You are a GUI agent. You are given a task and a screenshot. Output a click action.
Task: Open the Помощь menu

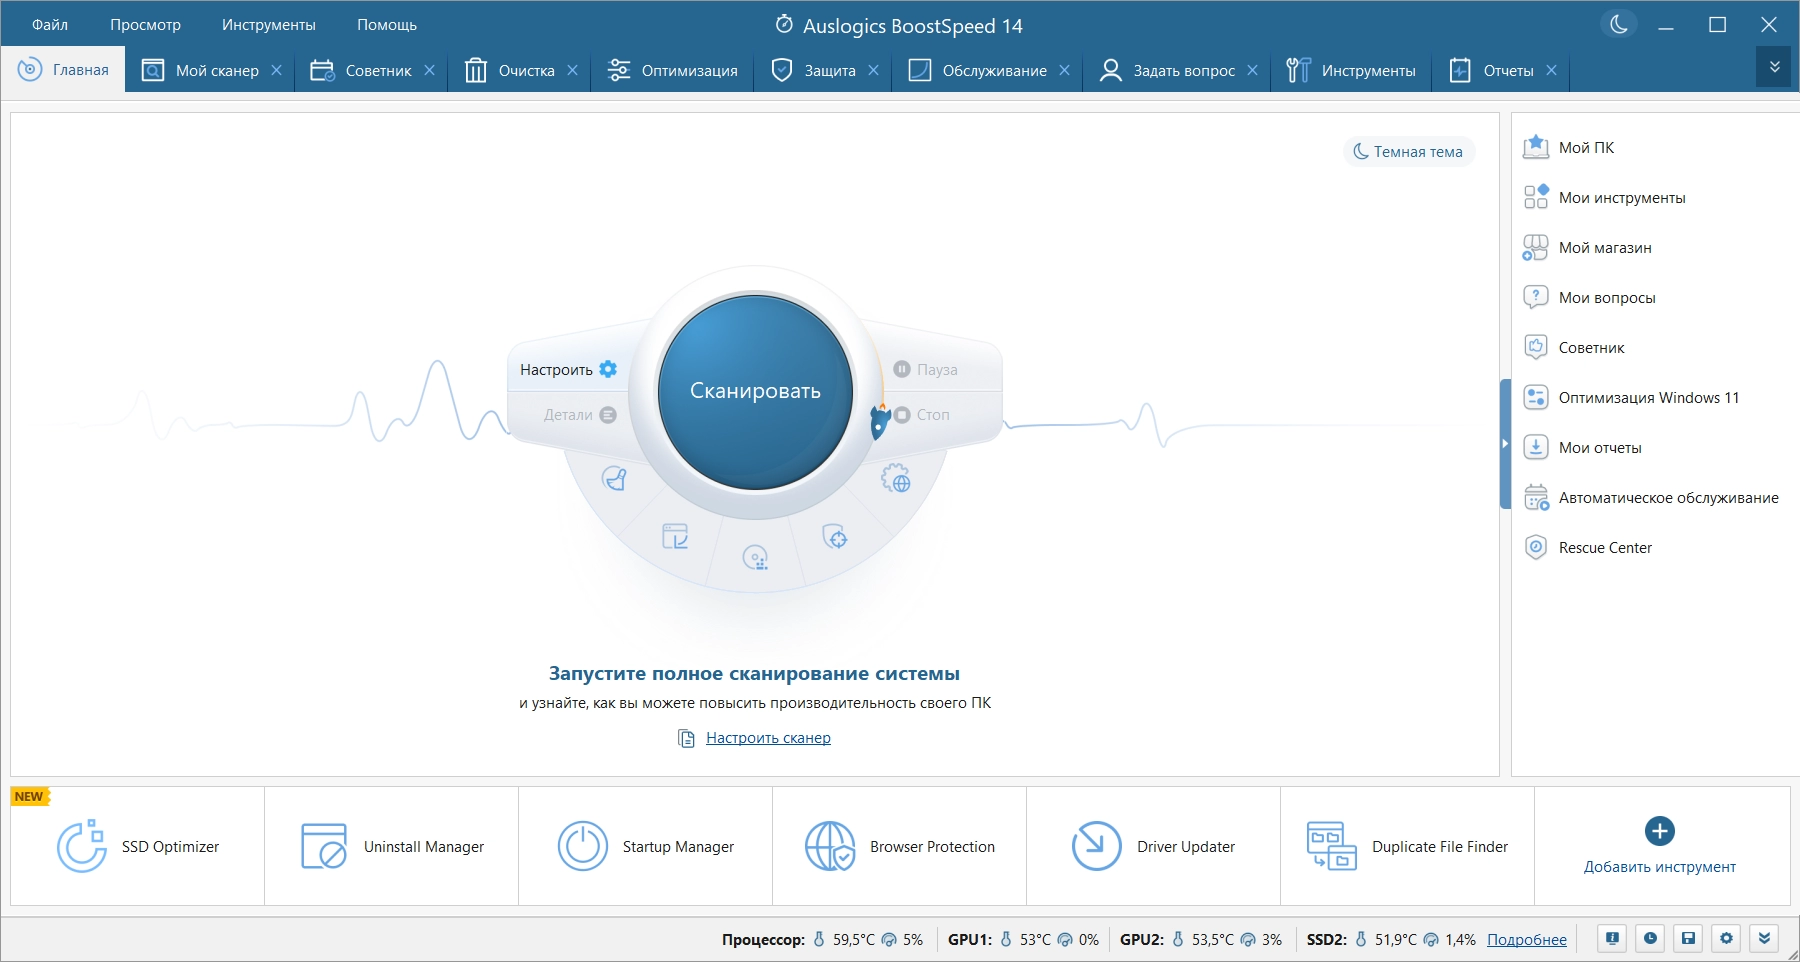(x=387, y=25)
